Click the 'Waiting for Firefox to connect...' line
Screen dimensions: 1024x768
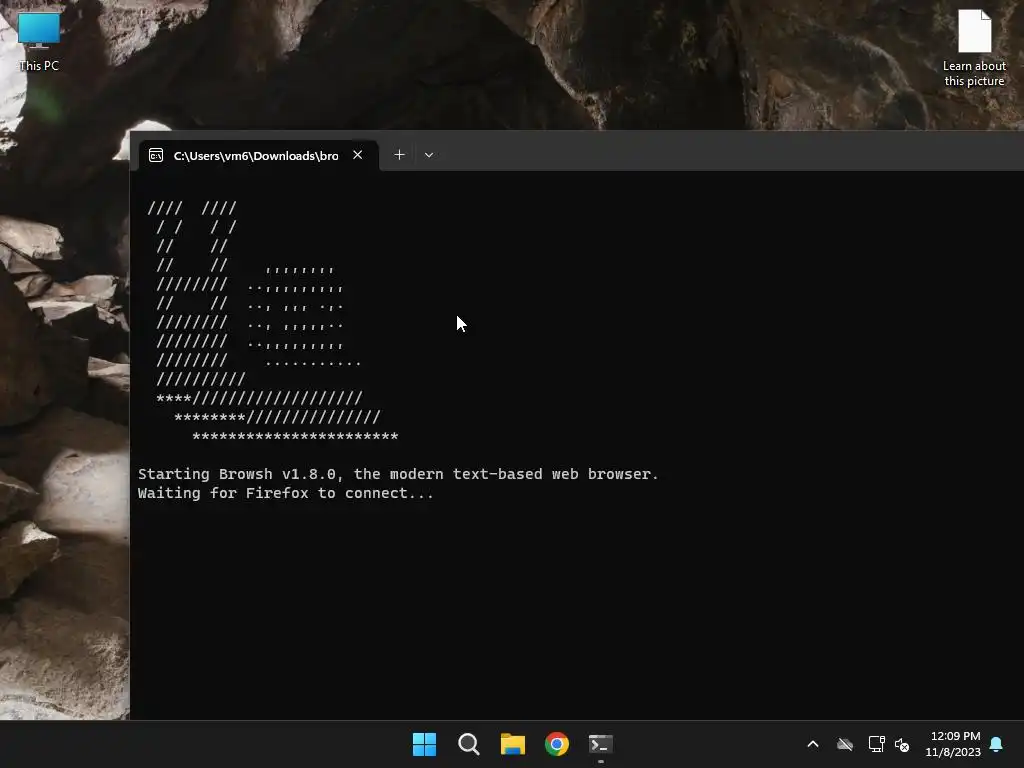click(285, 493)
